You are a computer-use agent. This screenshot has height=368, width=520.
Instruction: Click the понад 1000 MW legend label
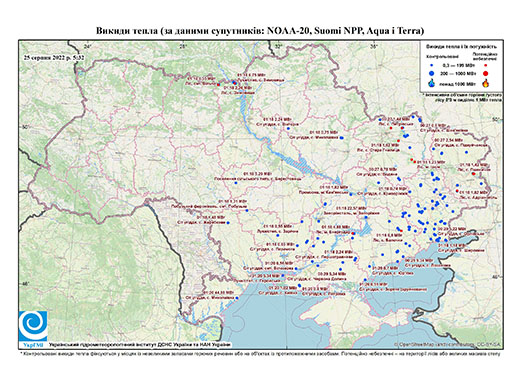458,83
